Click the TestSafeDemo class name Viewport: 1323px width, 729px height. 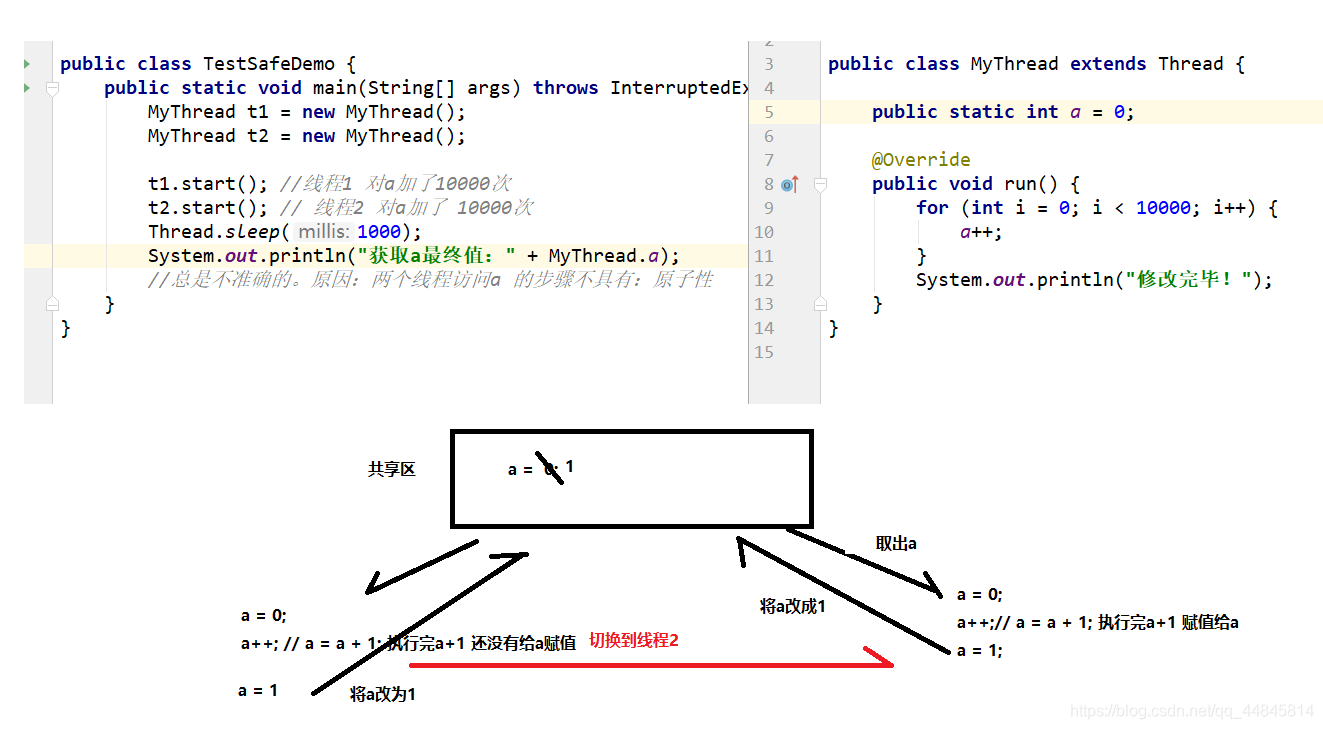(269, 64)
